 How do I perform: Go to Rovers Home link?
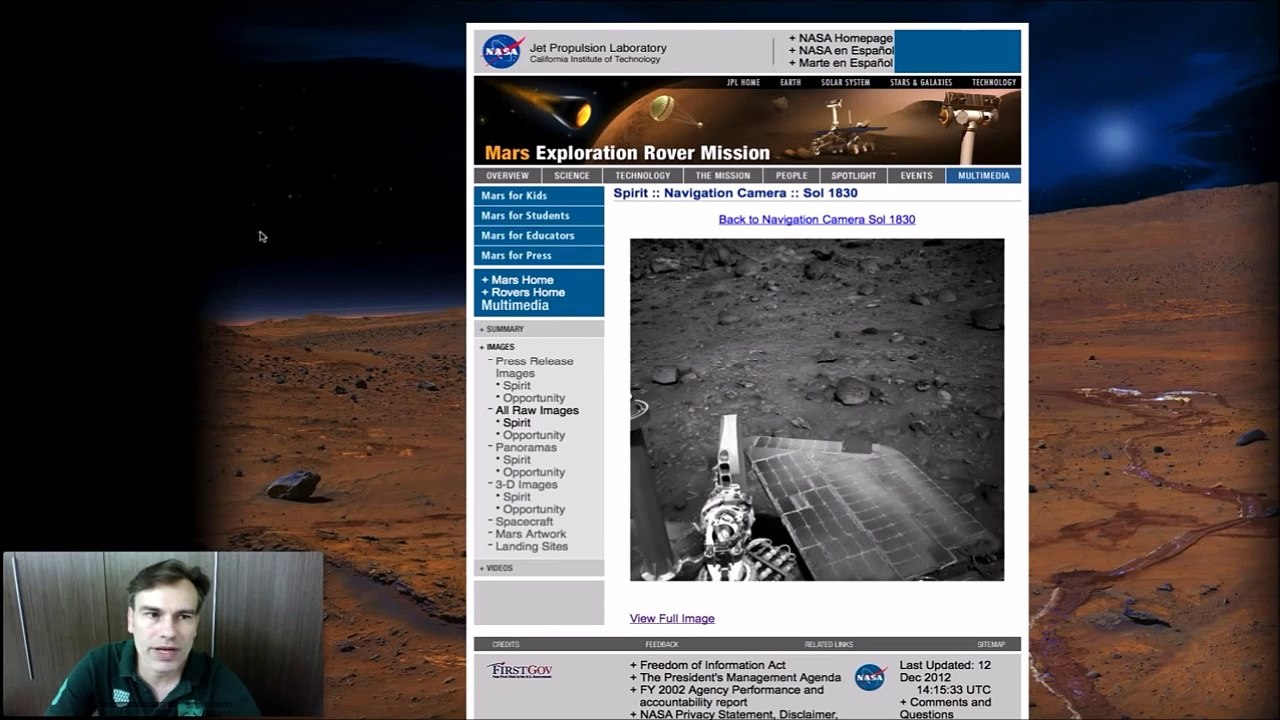pyautogui.click(x=523, y=292)
